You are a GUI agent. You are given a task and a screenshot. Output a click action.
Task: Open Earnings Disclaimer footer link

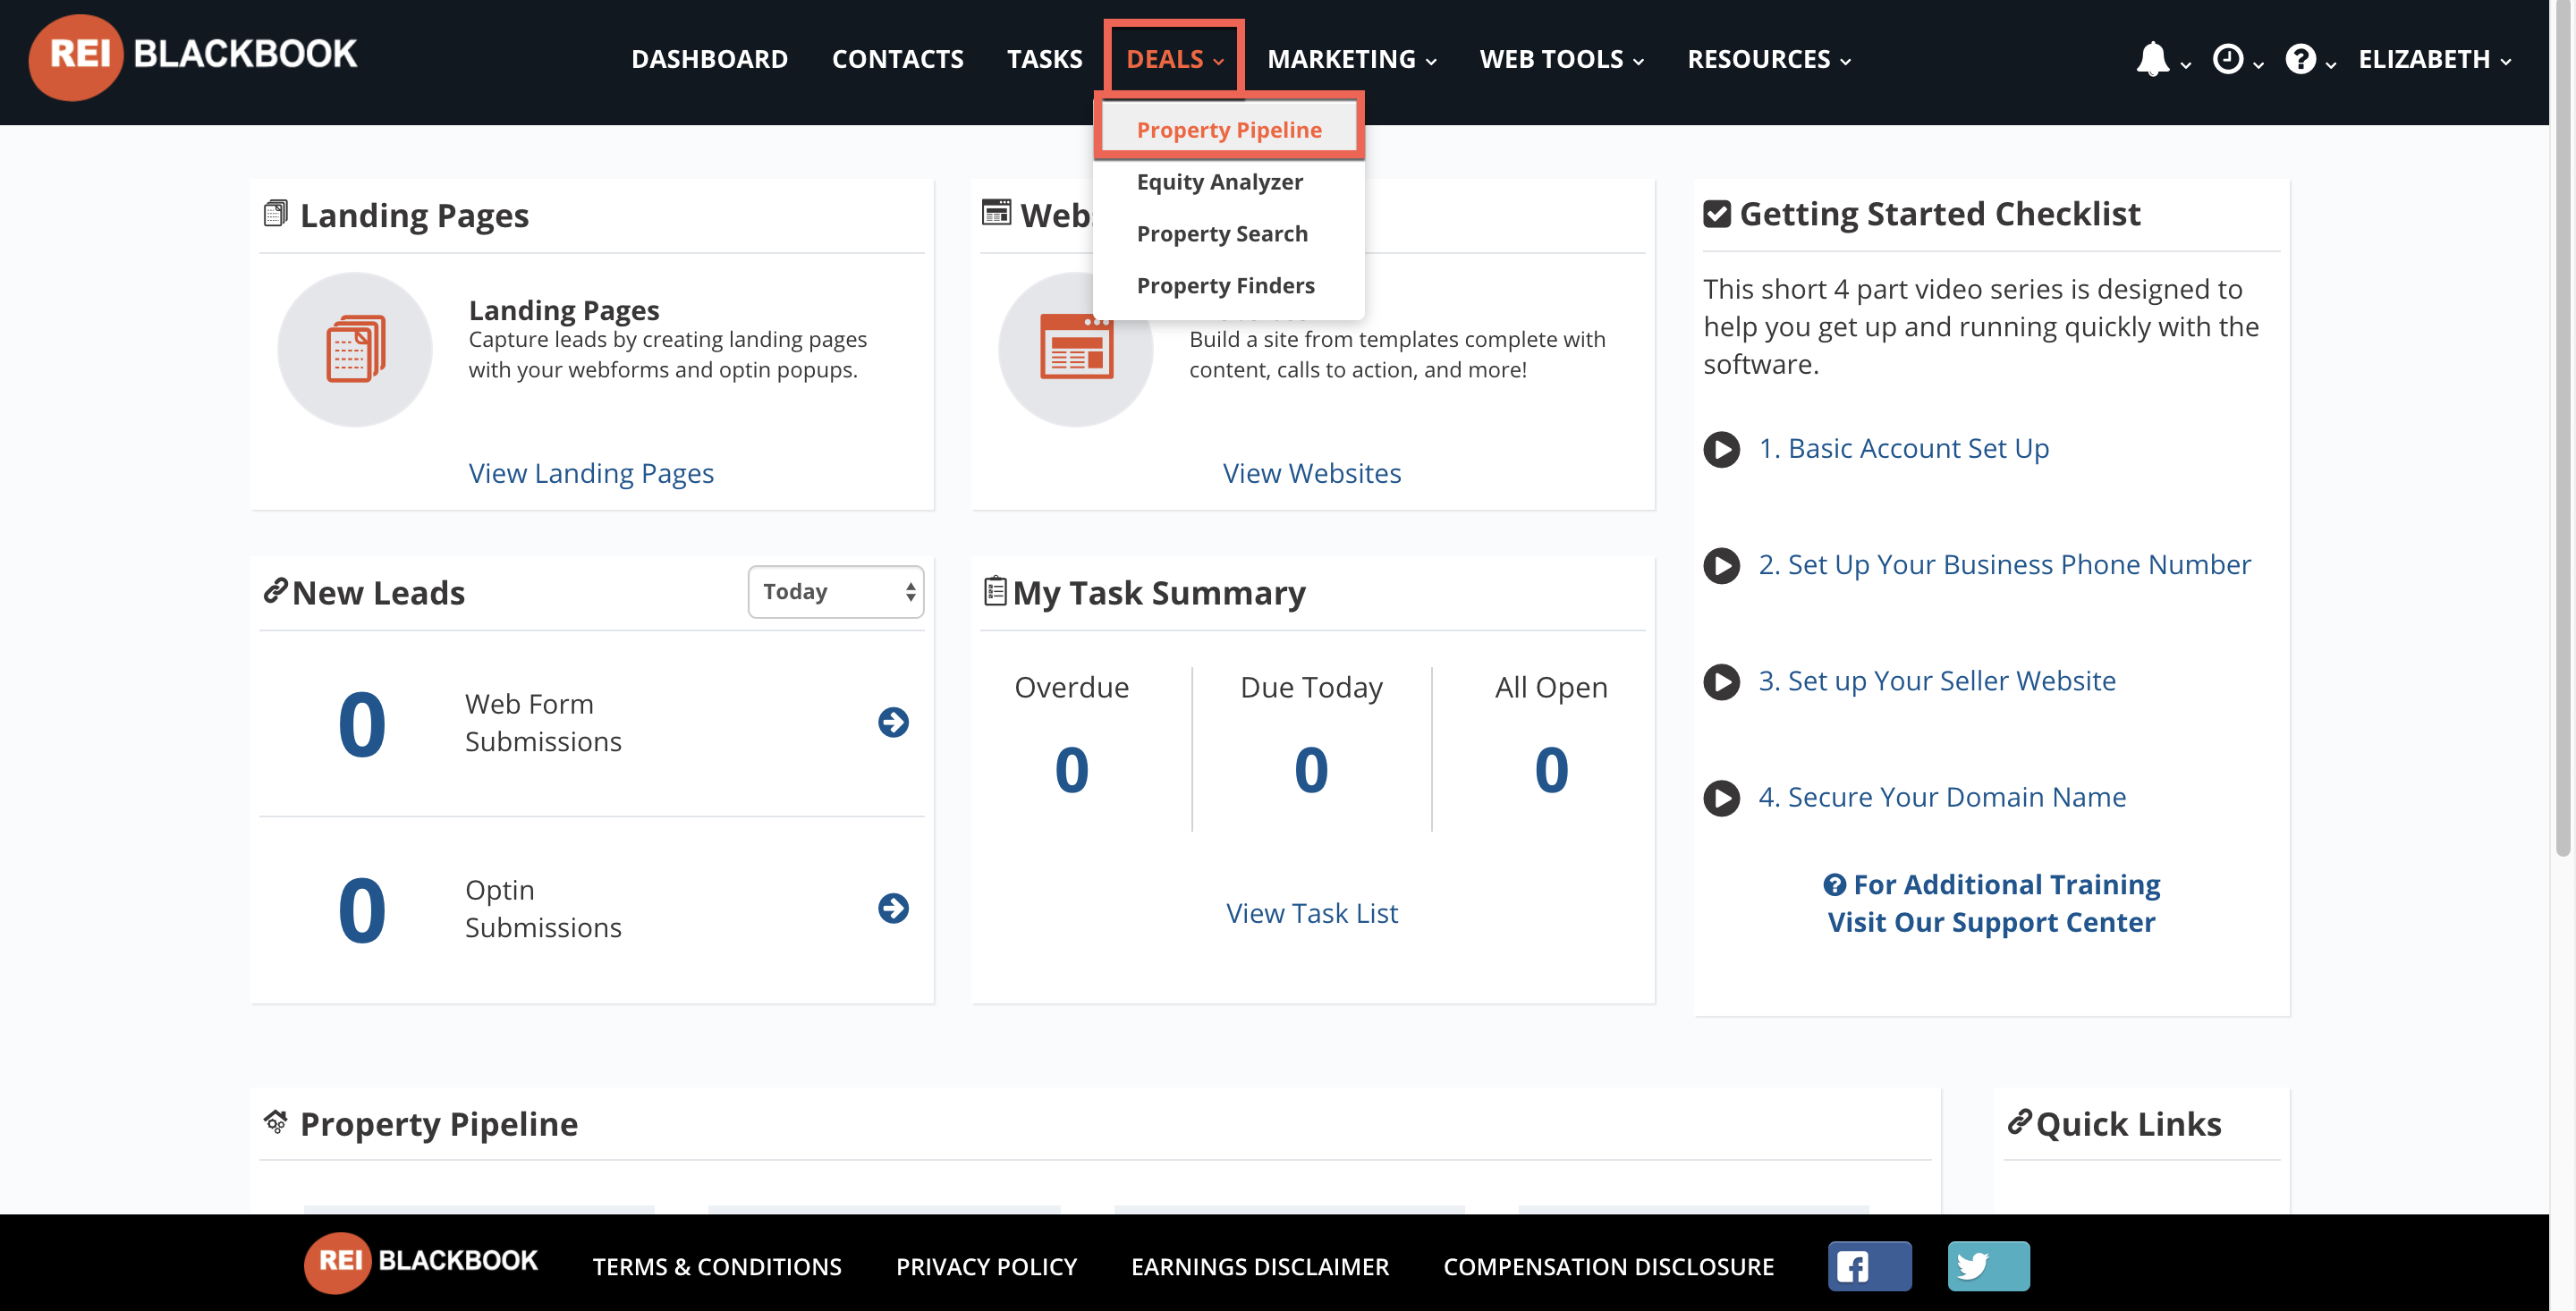click(1260, 1266)
